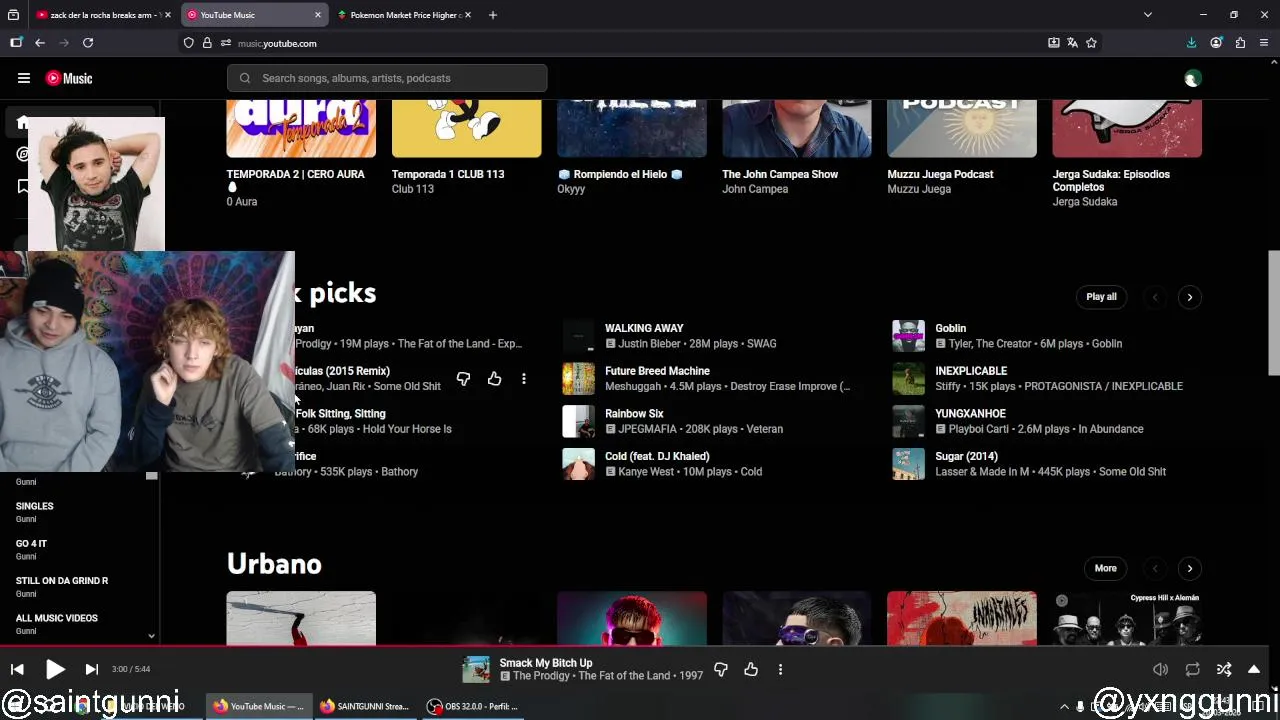Click the page vertical scrollbar

coord(1273,313)
